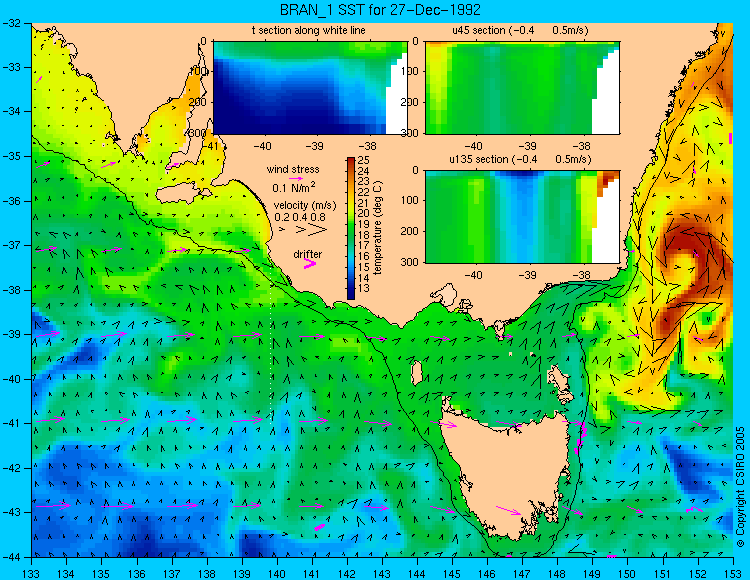Click the -32 latitude label on the main axis
This screenshot has width=750, height=580.
(x=11, y=23)
